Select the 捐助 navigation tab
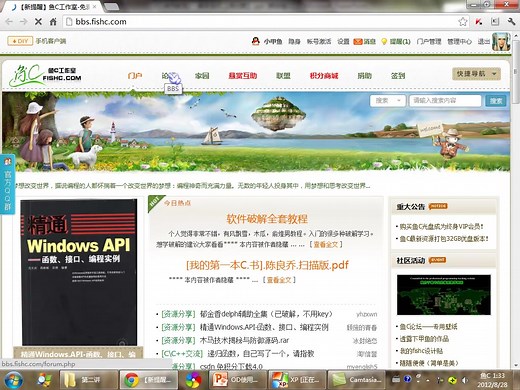520x390 pixels. click(x=364, y=76)
